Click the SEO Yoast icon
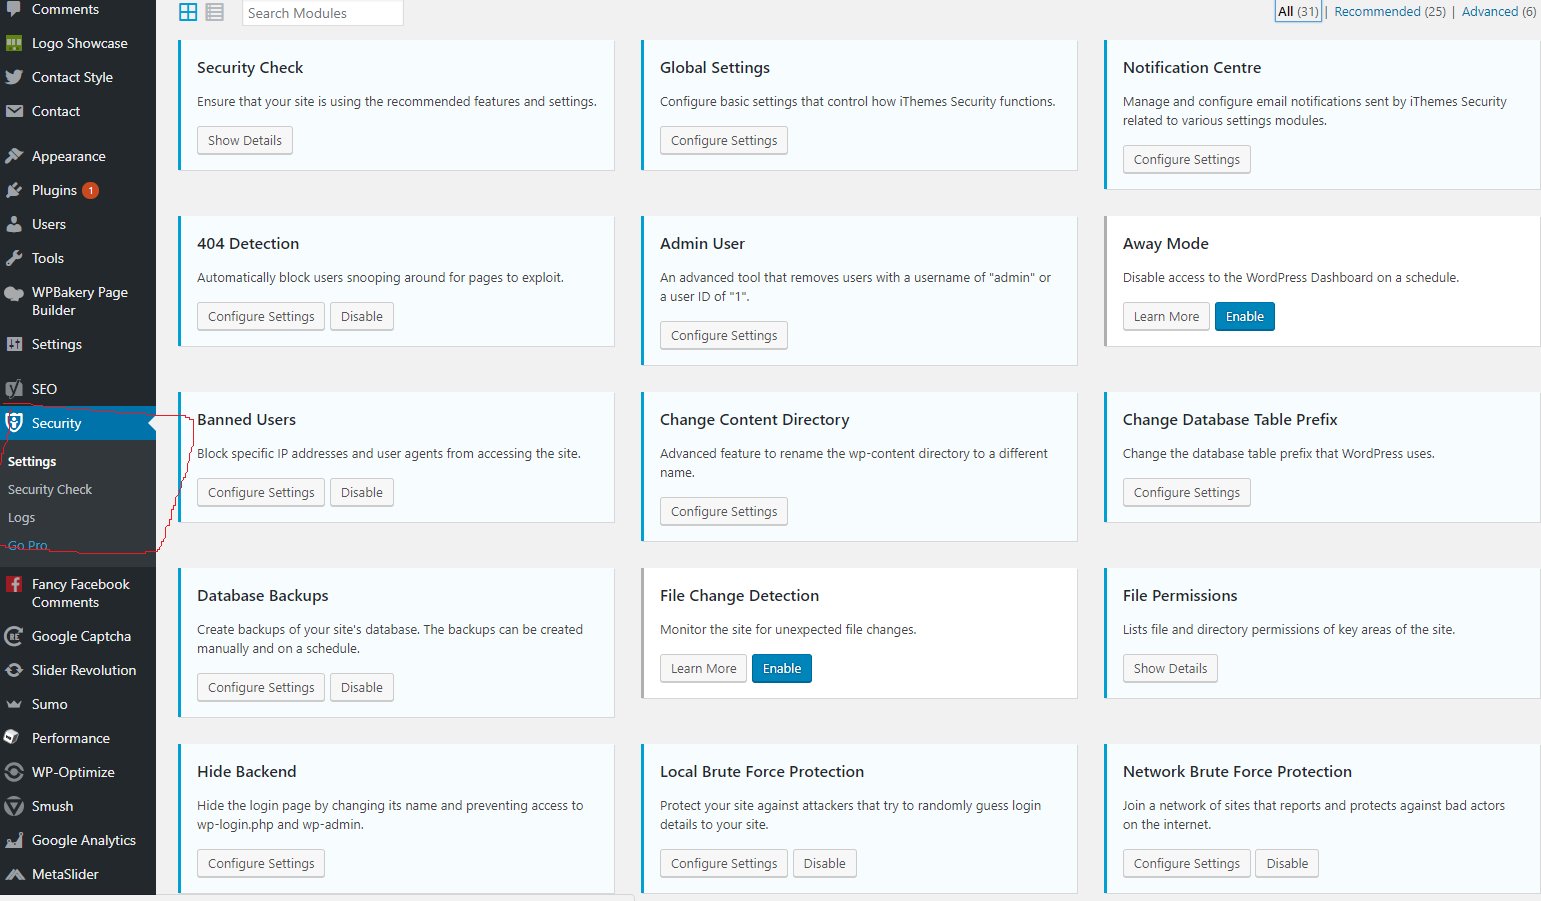The image size is (1541, 901). click(x=14, y=389)
